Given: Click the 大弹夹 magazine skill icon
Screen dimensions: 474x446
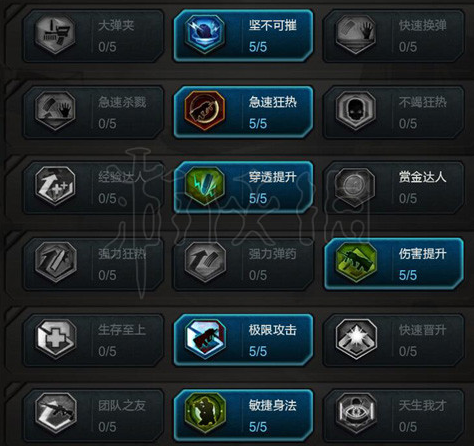Looking at the screenshot, I should click(x=55, y=35).
